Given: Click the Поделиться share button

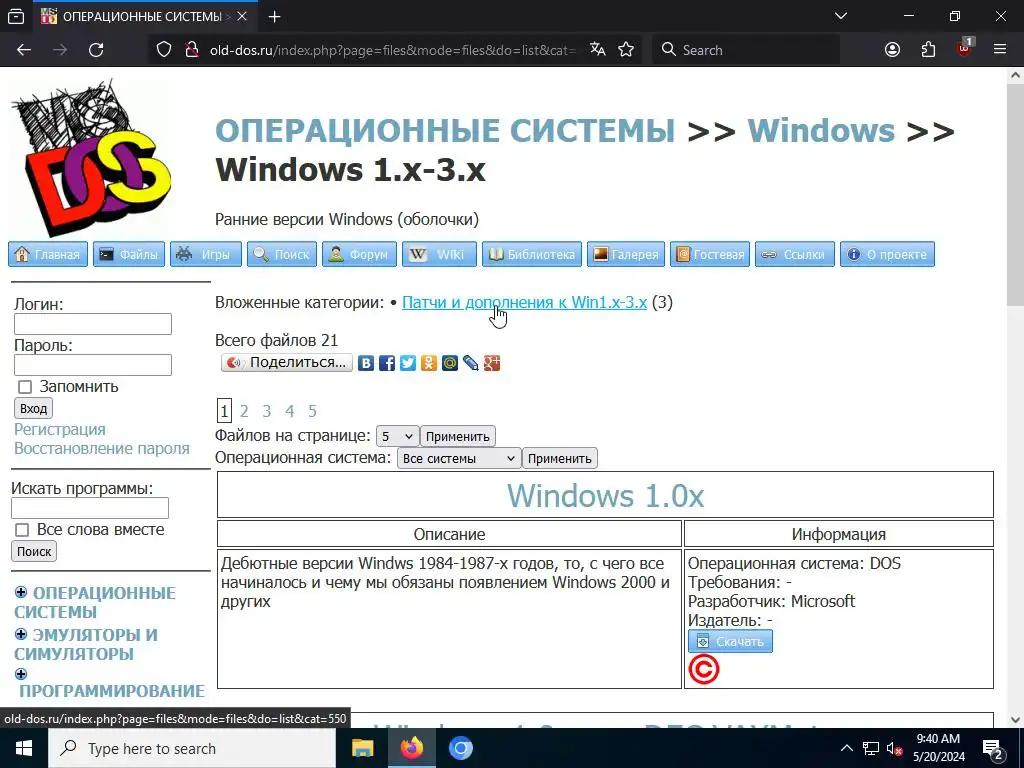Looking at the screenshot, I should (x=287, y=362).
